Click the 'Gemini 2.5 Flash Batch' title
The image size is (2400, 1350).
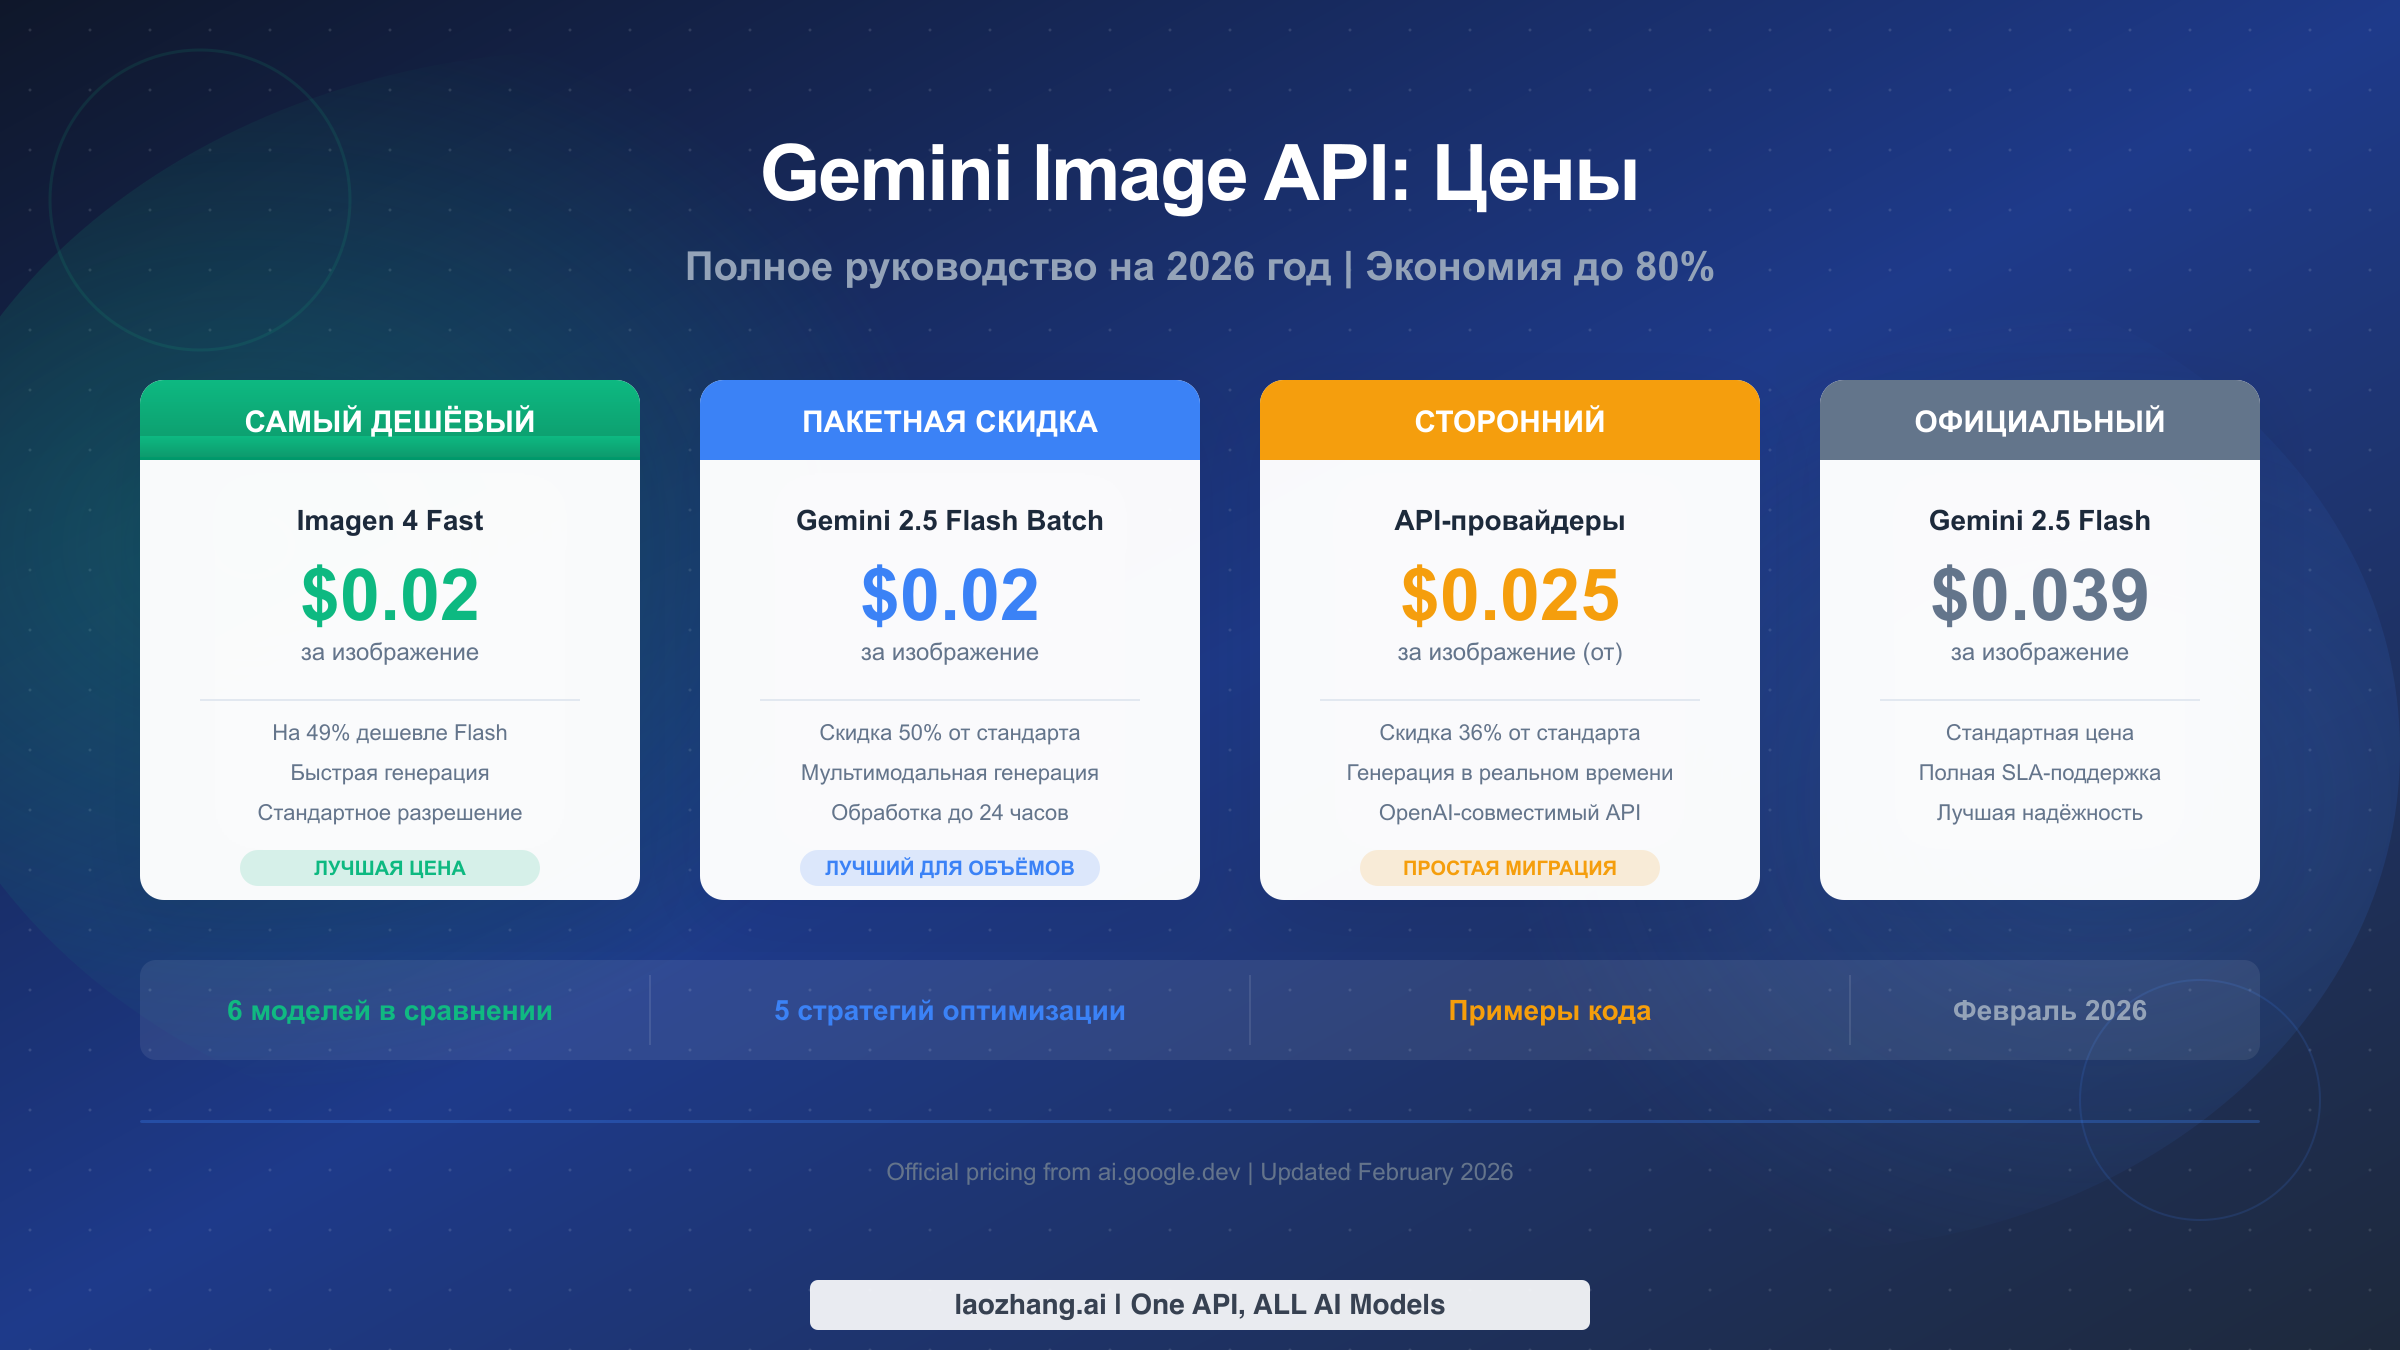coord(950,521)
